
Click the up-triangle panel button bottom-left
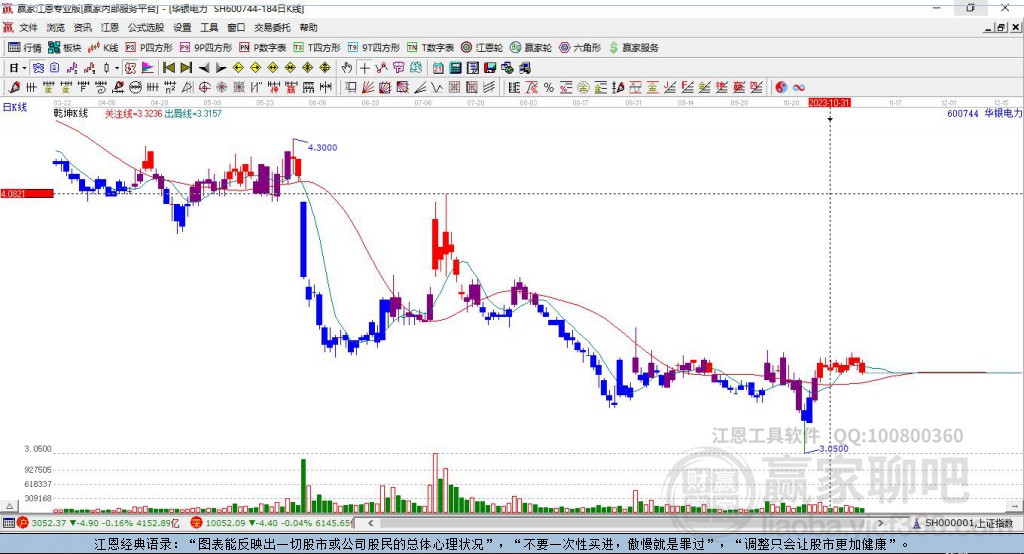pyautogui.click(x=9, y=506)
